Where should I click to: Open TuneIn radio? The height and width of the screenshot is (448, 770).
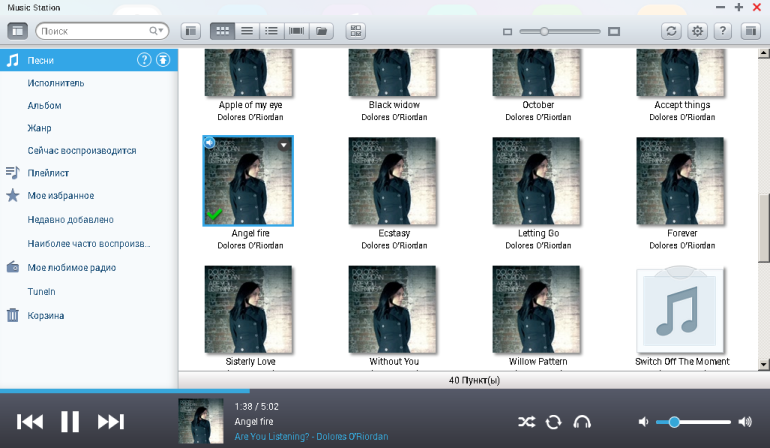click(x=41, y=292)
